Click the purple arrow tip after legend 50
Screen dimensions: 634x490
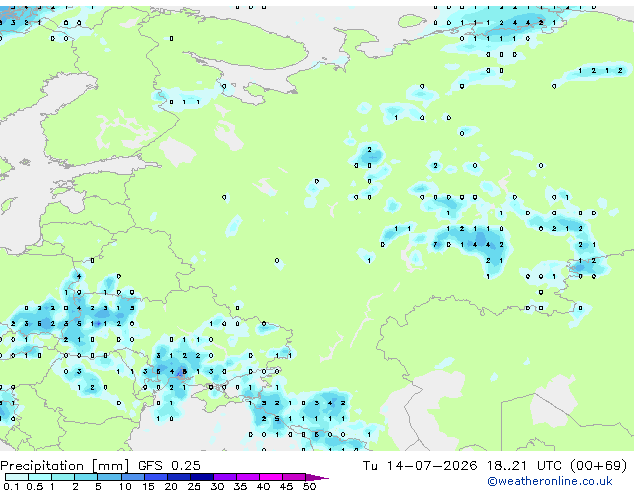click(317, 477)
